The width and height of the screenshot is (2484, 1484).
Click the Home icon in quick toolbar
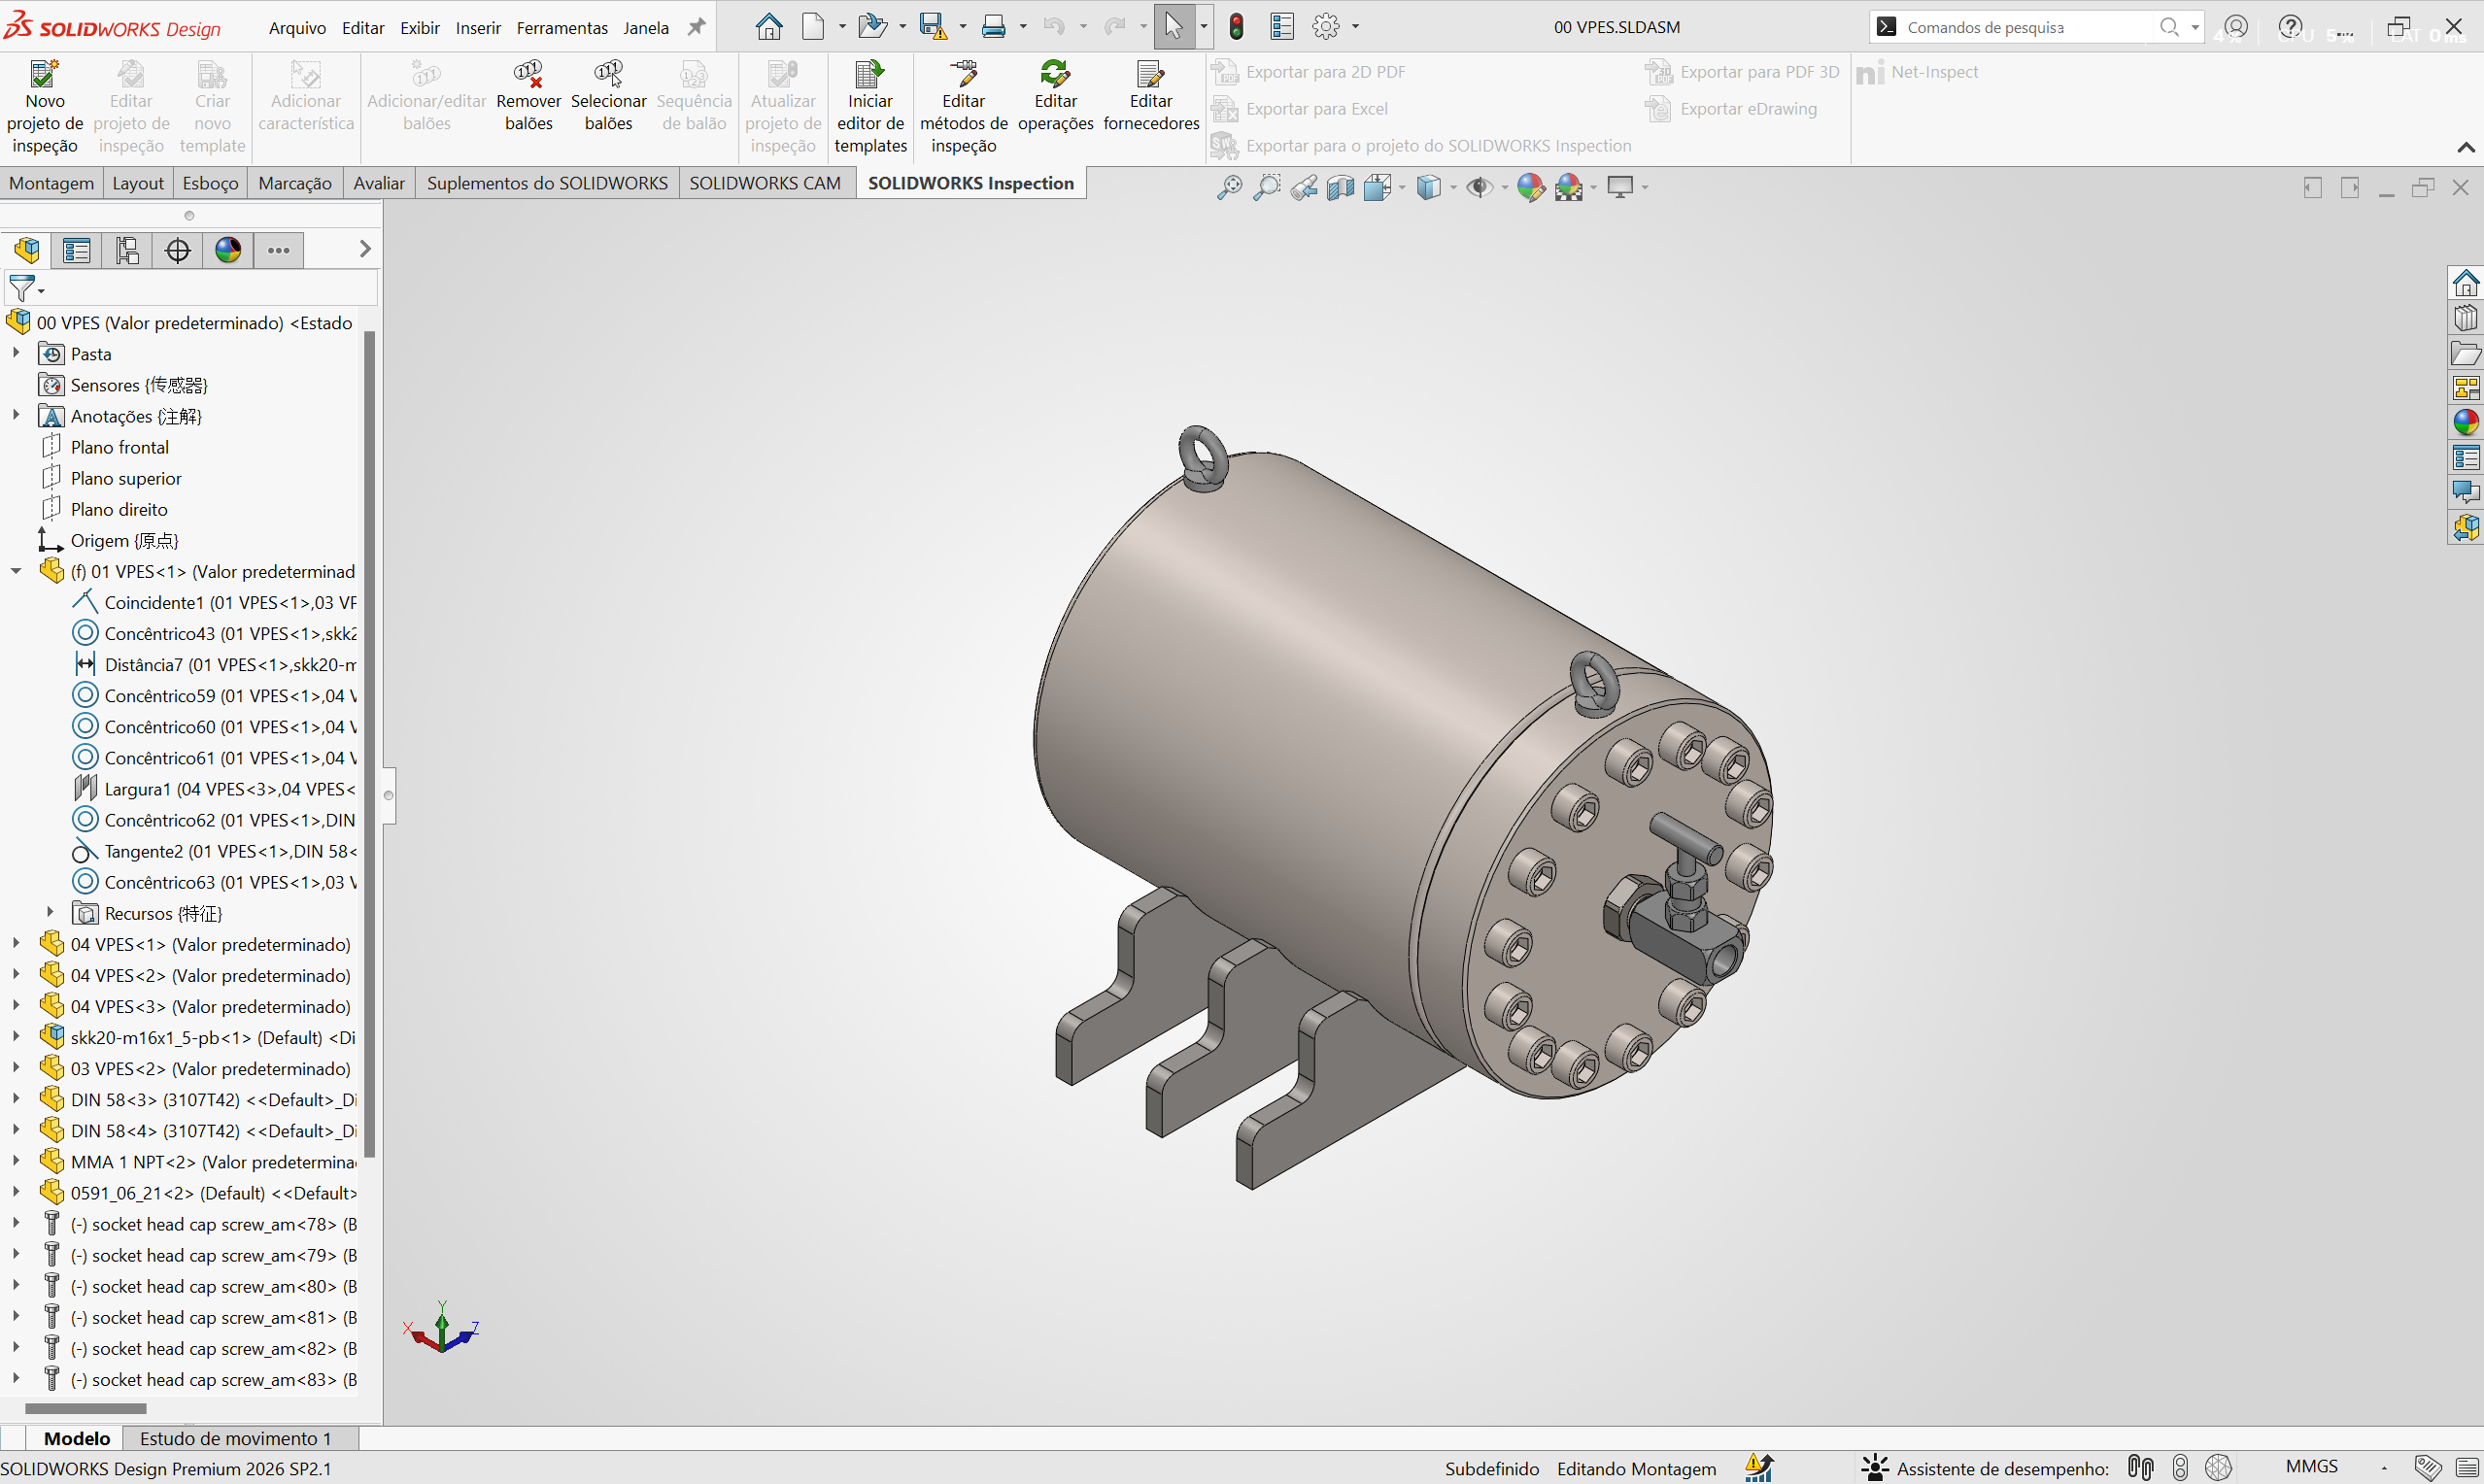[768, 26]
